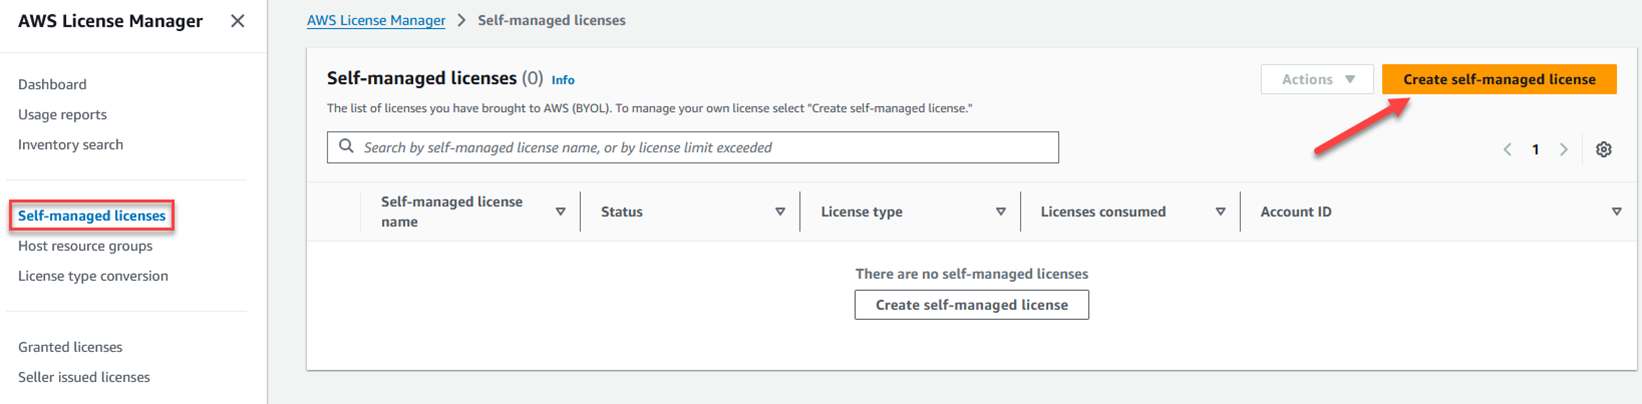Sort by Status column arrow
Viewport: 1642px width, 404px height.
[x=780, y=212]
